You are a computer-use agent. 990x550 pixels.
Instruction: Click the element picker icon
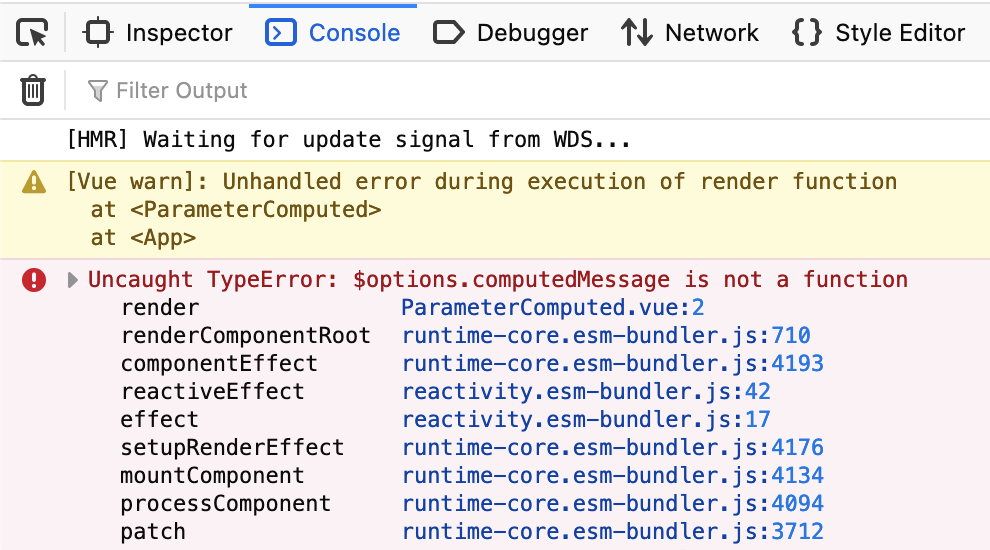click(x=33, y=33)
